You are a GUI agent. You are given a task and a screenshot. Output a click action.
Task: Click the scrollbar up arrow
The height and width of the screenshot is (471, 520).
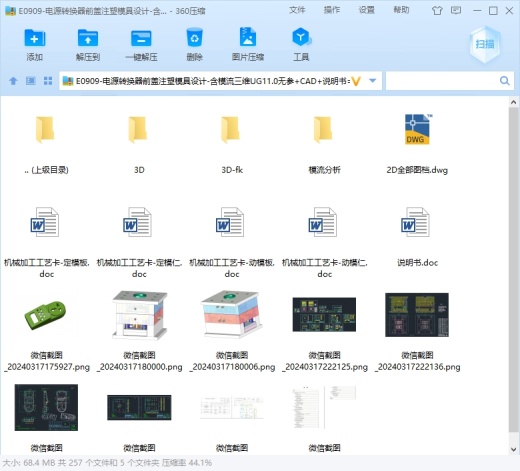coord(514,103)
